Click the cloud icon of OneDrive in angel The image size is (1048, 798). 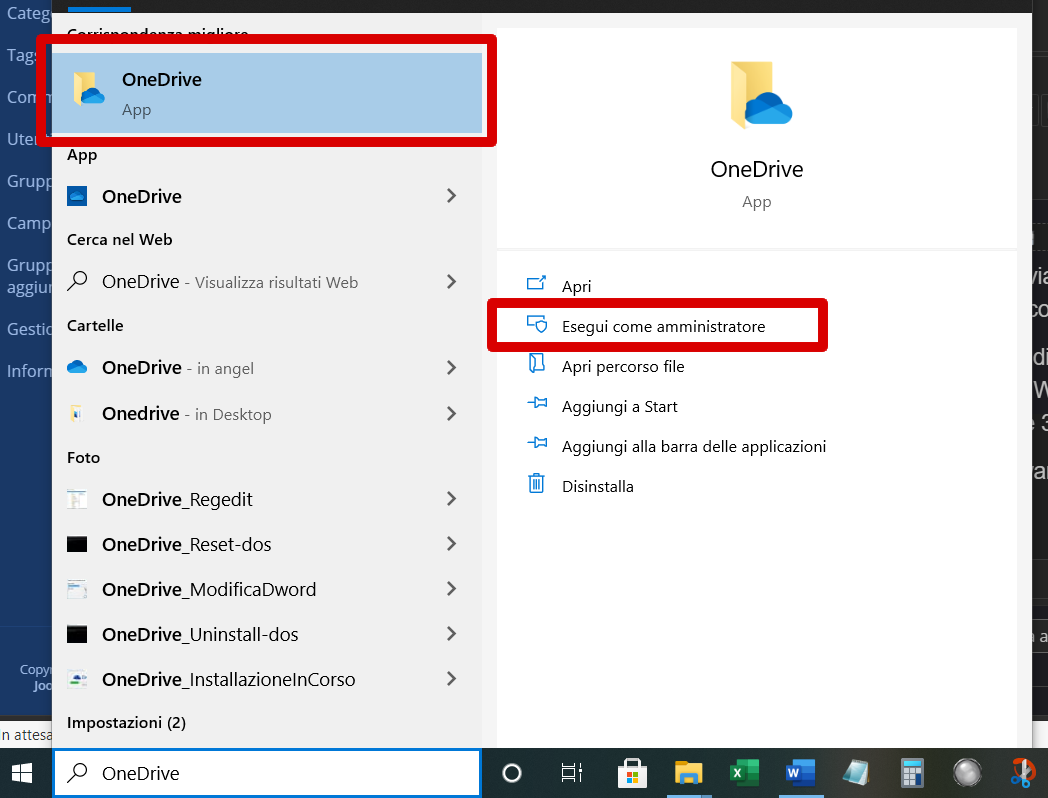[77, 367]
